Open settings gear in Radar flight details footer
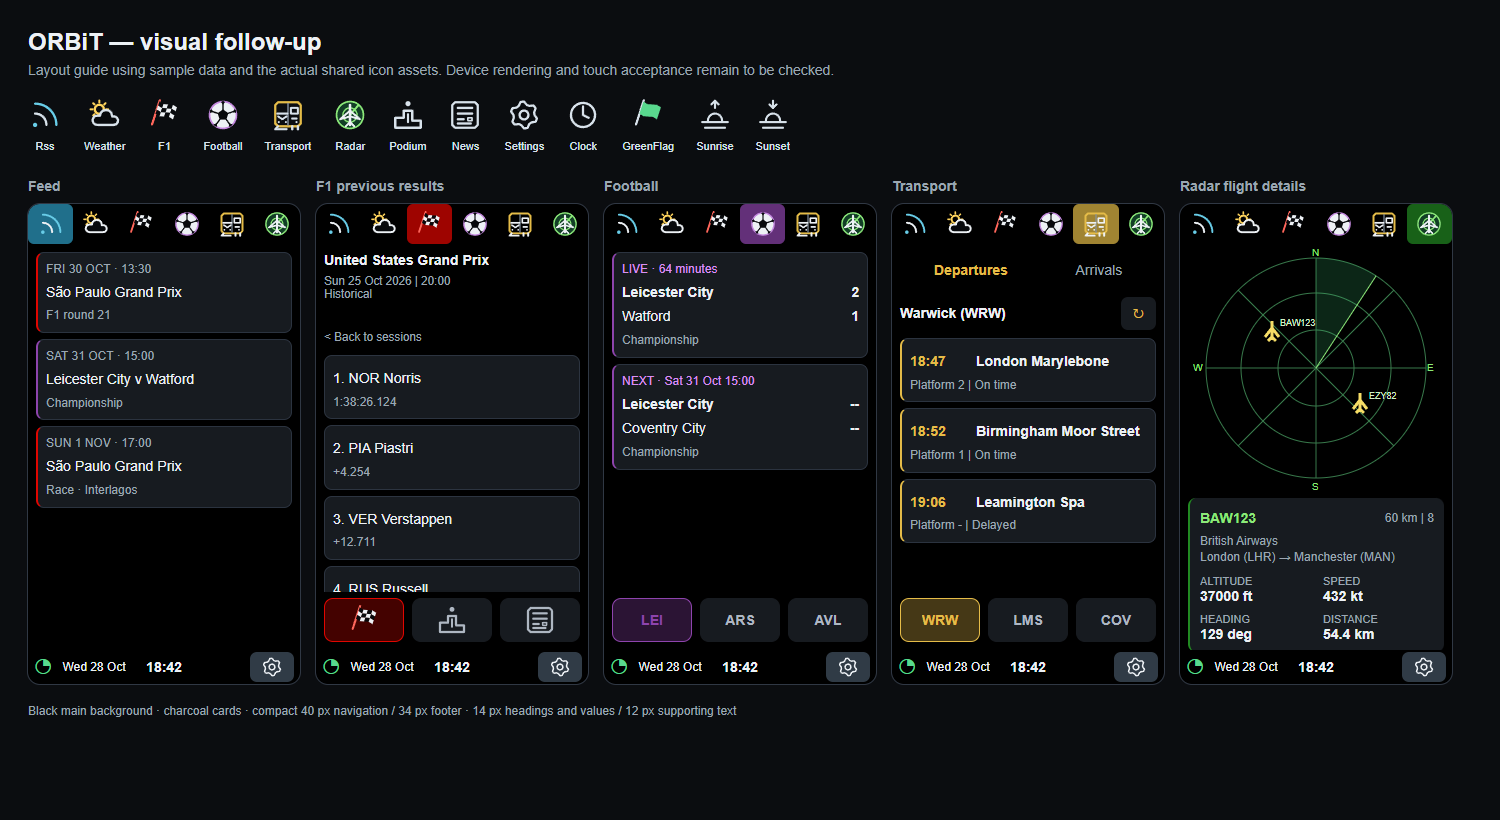The width and height of the screenshot is (1500, 820). coord(1424,667)
